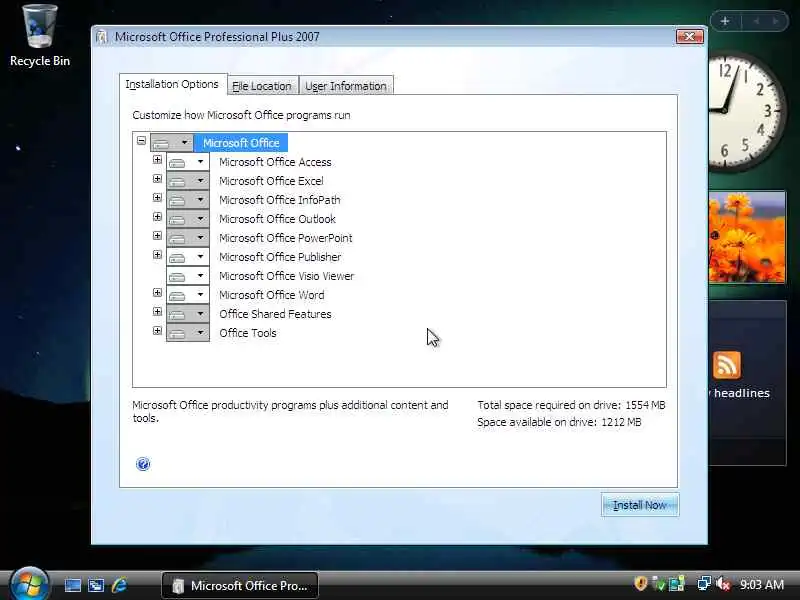Select Microsoft Office Word in the tree

coord(271,295)
